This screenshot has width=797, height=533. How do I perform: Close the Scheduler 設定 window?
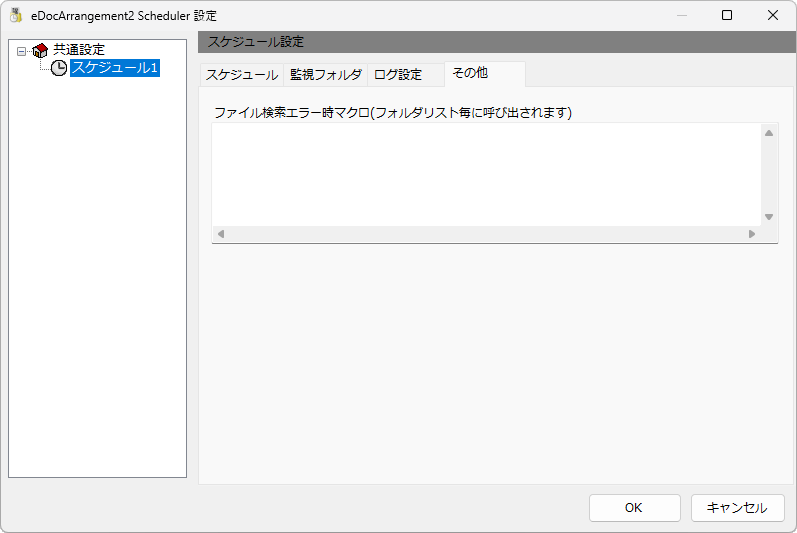(773, 15)
